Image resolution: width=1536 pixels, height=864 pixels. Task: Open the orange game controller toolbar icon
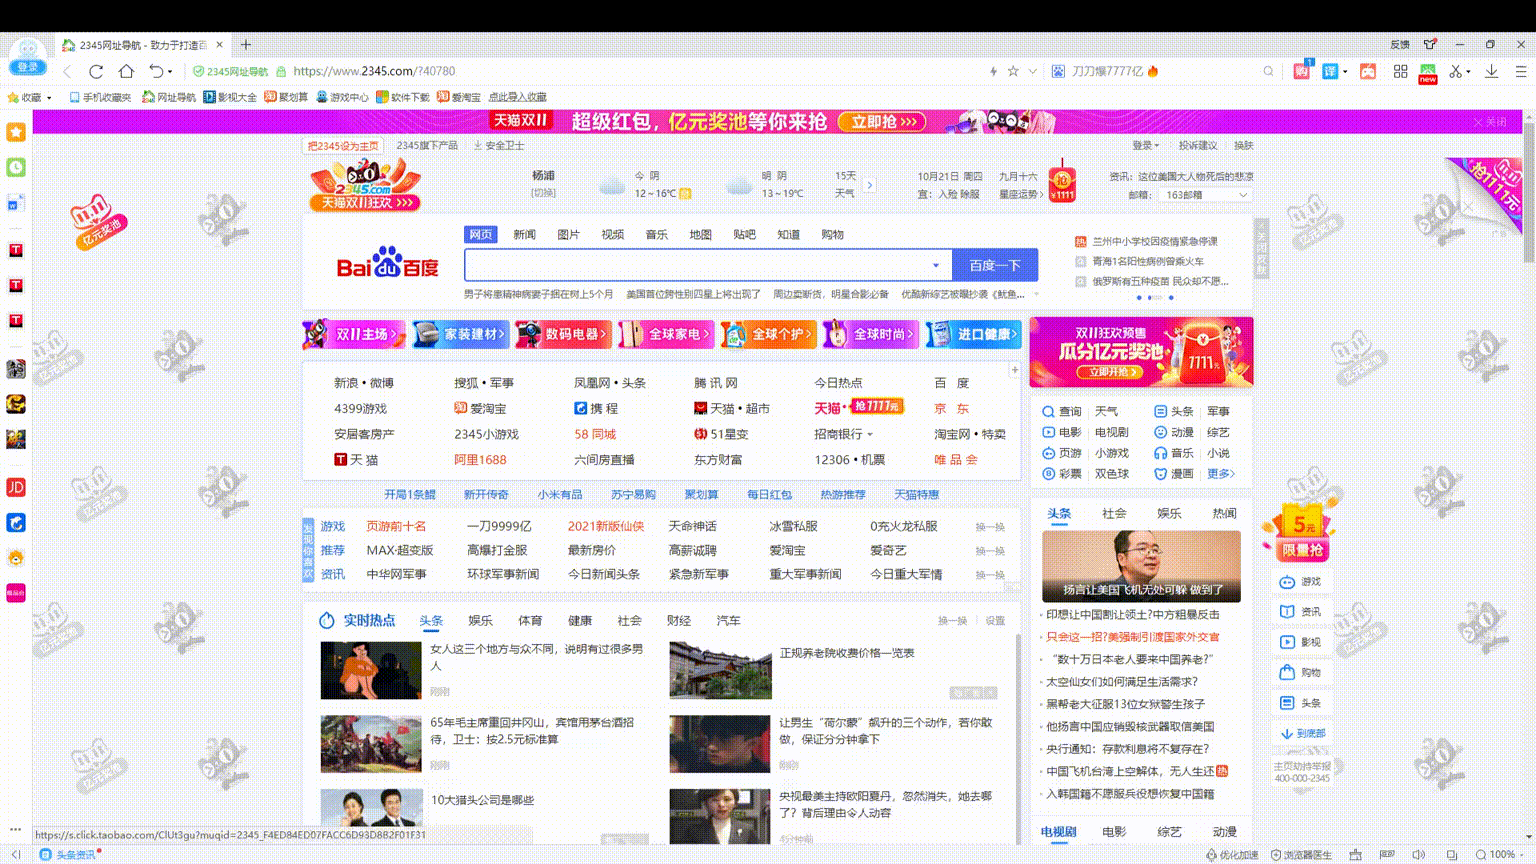pos(1368,71)
